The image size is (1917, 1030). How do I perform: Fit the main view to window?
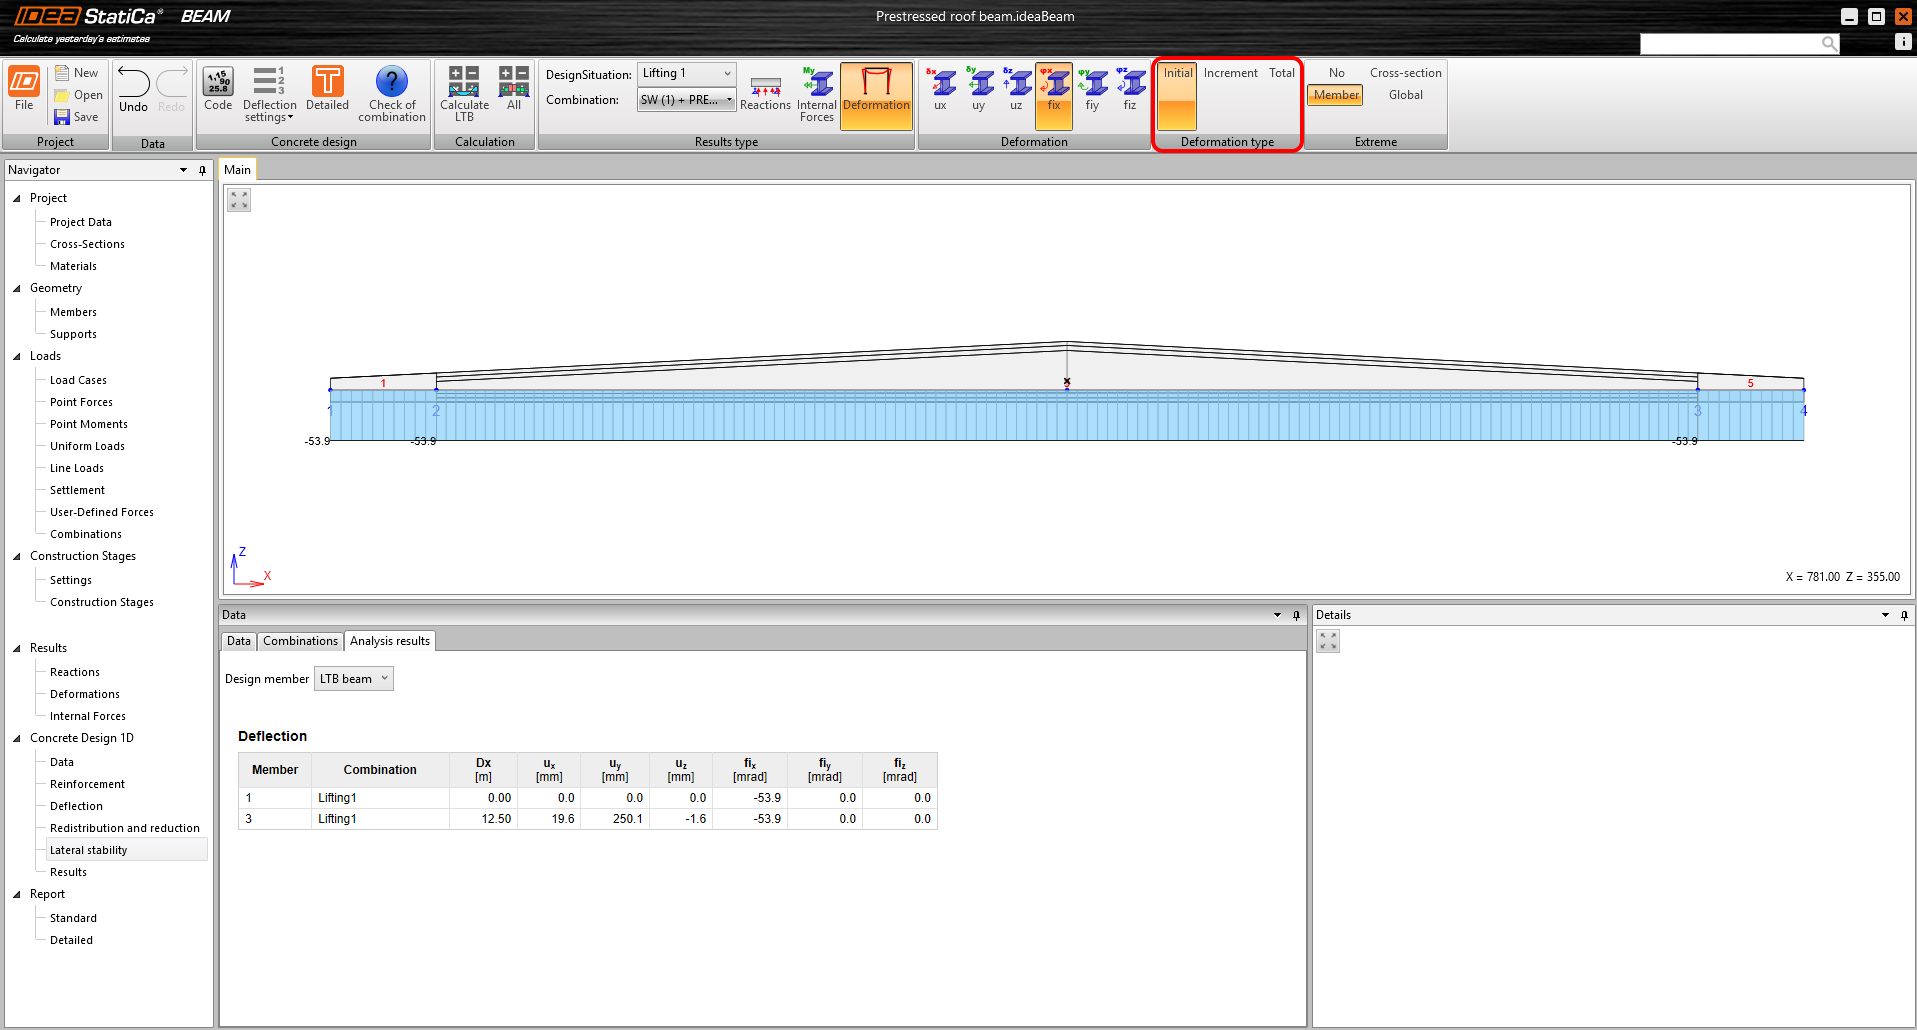[239, 200]
